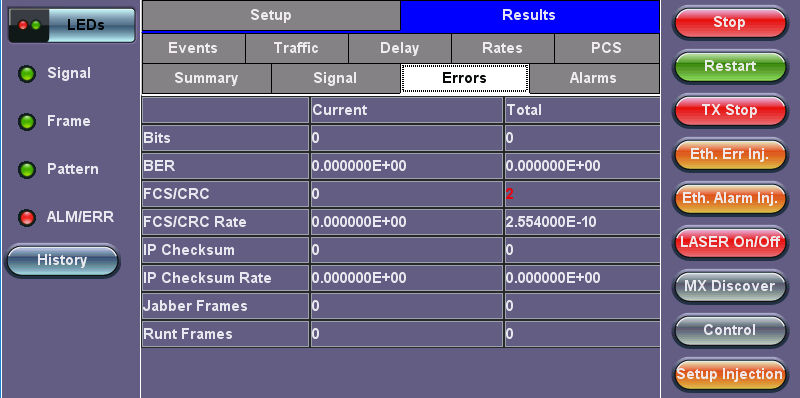Click the Runt Frames current value

[407, 334]
